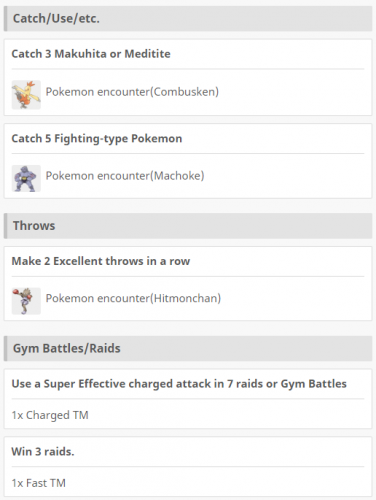Viewport: 376px width, 500px height.
Task: Click the Hitmonchan sprite icon
Action: 26,301
